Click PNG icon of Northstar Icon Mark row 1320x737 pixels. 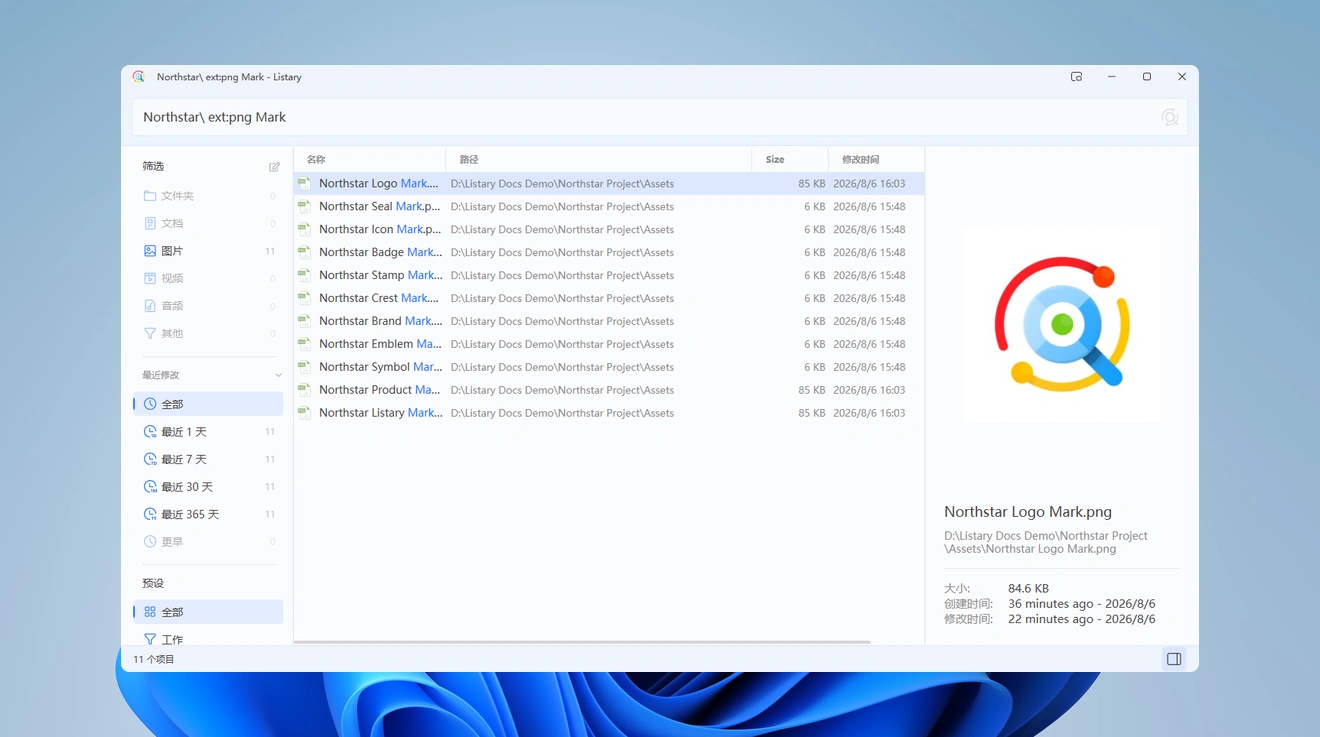[x=304, y=230]
